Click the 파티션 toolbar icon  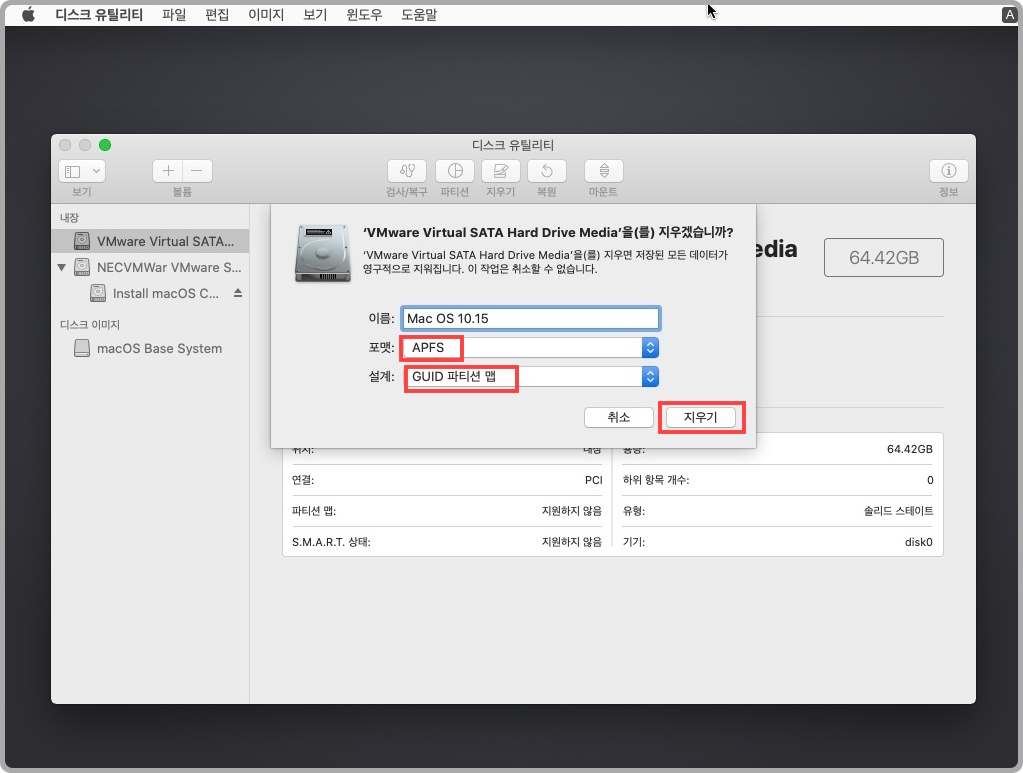coord(455,171)
